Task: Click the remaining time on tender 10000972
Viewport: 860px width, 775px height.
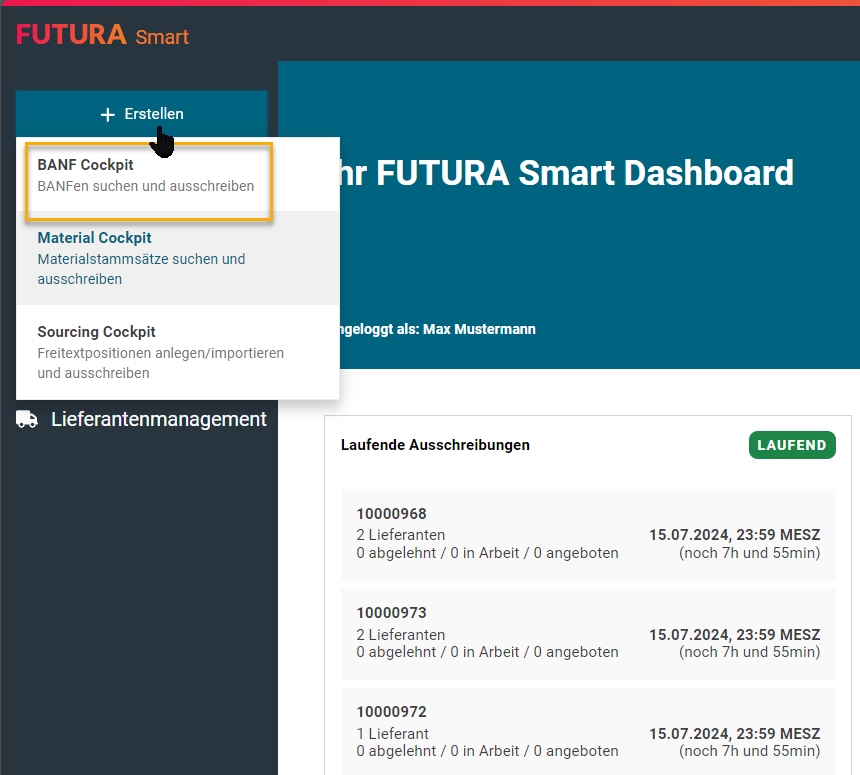Action: point(749,751)
